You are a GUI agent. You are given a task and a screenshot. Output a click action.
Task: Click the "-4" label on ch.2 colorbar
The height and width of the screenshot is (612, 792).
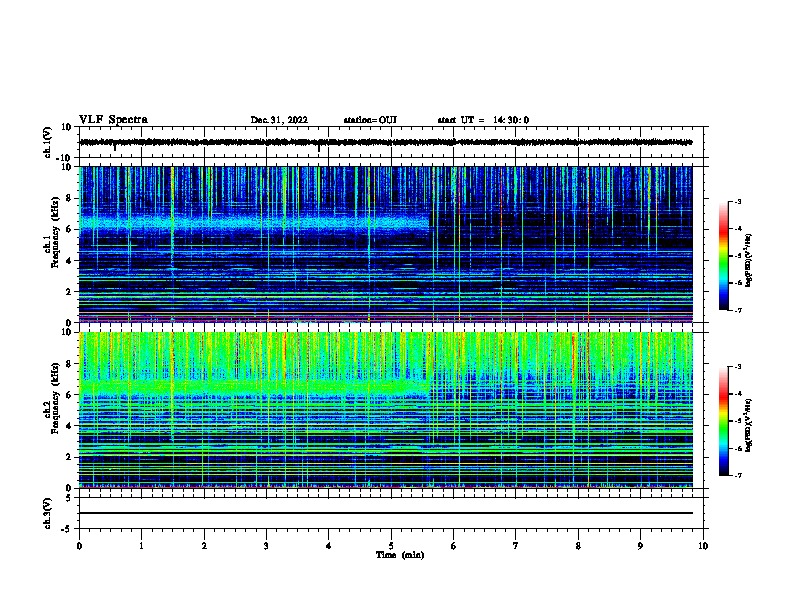[738, 394]
